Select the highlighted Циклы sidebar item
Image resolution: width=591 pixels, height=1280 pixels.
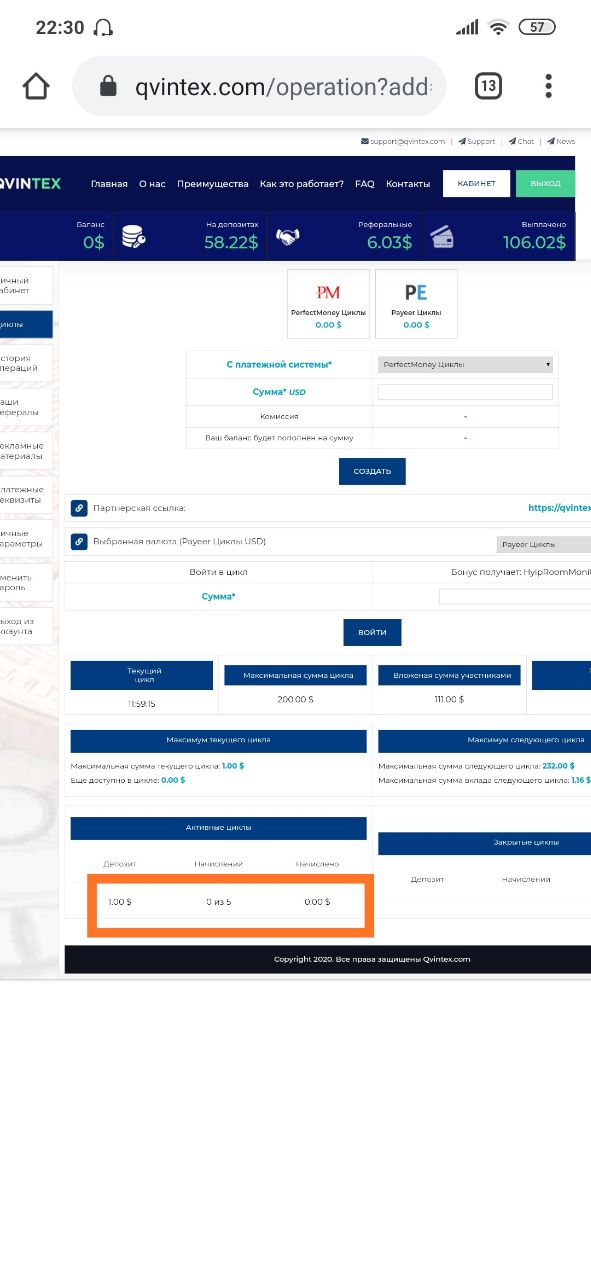(26, 324)
